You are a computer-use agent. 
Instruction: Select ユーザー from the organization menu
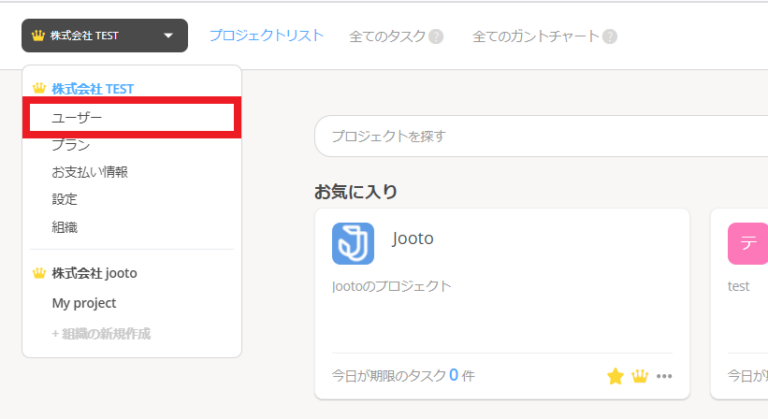tap(77, 117)
